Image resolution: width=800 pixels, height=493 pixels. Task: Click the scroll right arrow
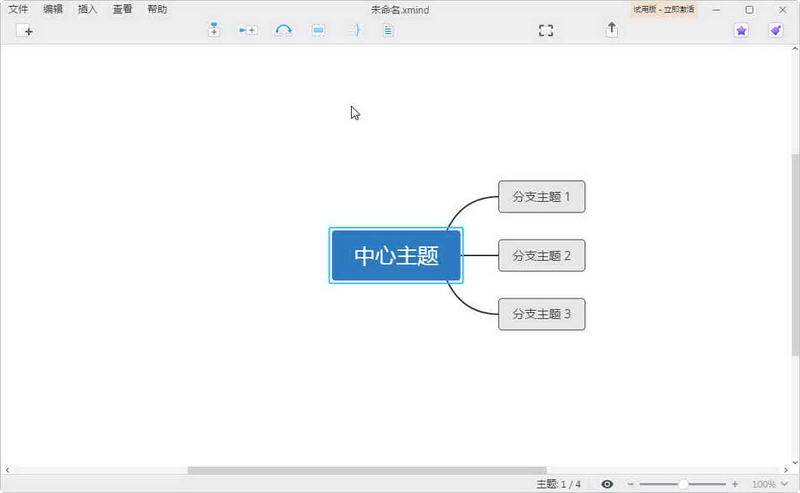[786, 470]
